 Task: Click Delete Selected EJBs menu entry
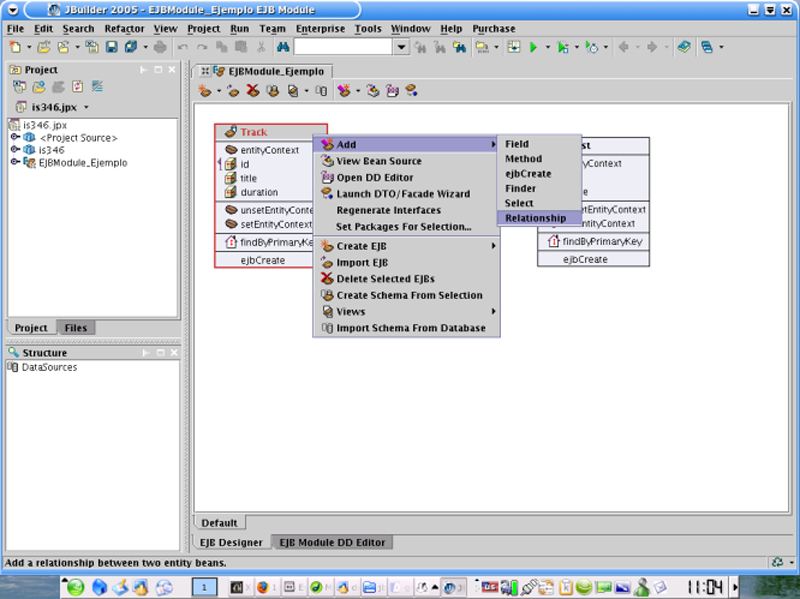click(x=385, y=279)
